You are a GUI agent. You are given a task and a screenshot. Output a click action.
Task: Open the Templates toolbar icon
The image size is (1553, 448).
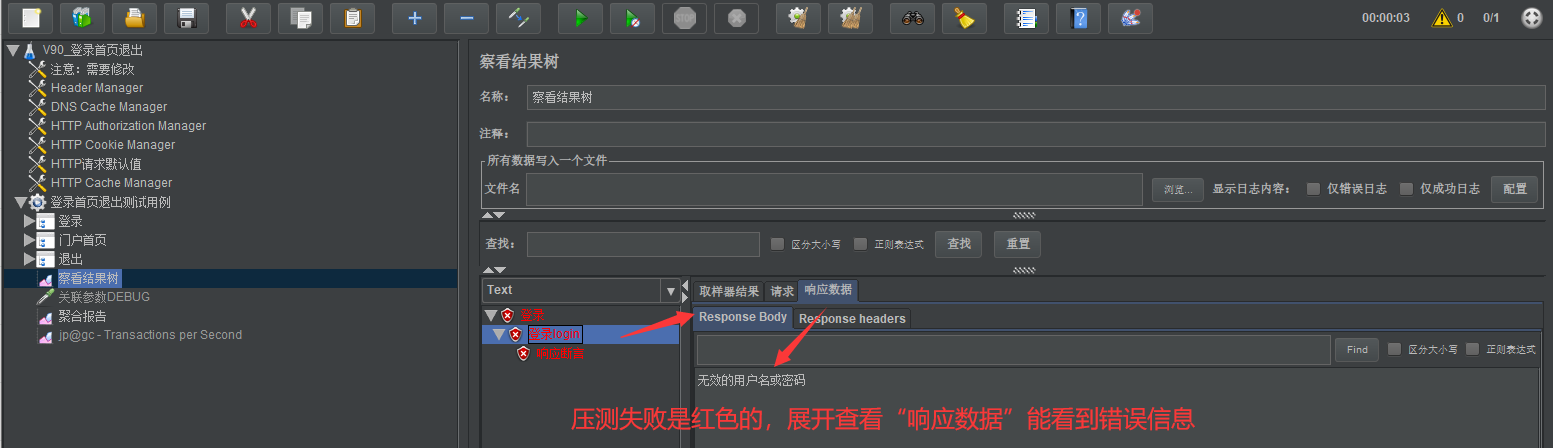pyautogui.click(x=82, y=17)
